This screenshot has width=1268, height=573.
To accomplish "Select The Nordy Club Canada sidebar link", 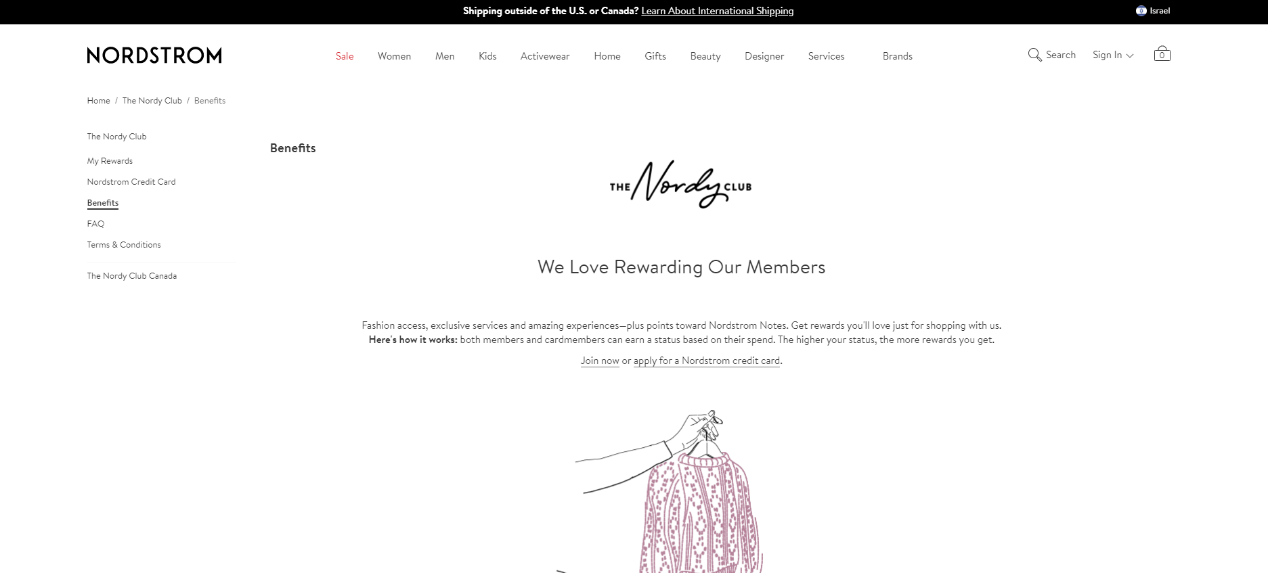I will click(132, 276).
